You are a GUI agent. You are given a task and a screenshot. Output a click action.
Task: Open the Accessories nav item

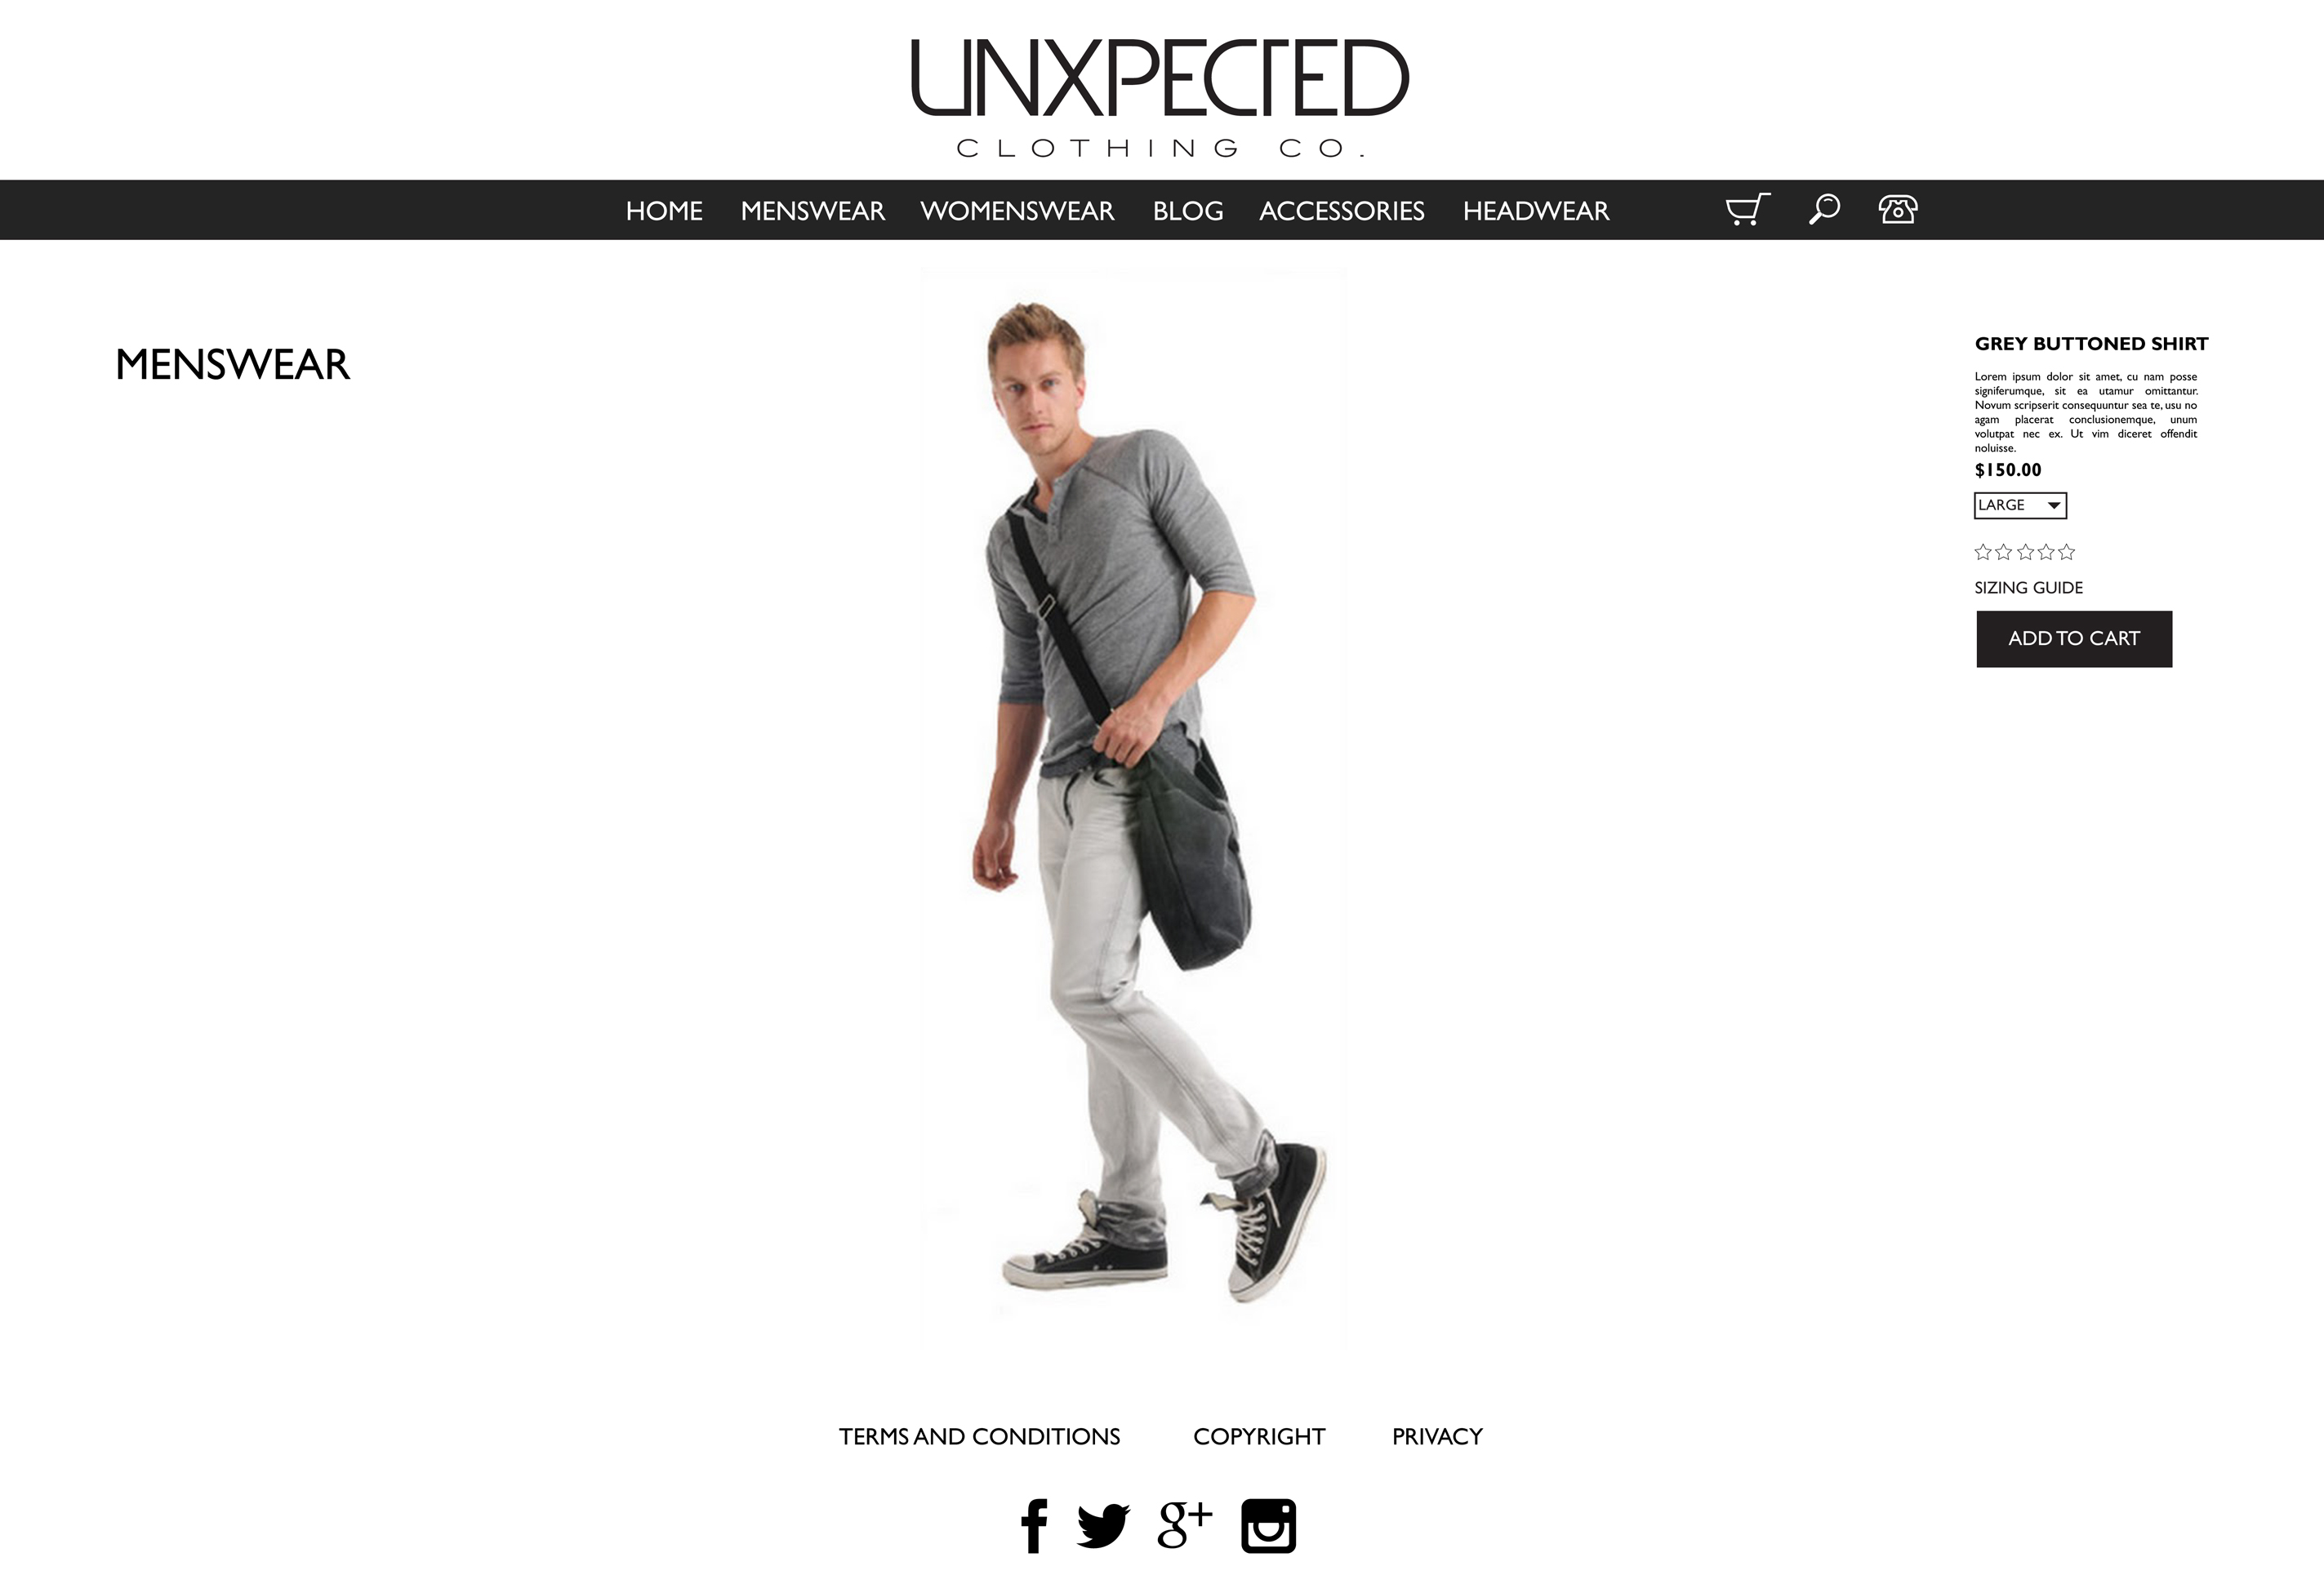1341,211
